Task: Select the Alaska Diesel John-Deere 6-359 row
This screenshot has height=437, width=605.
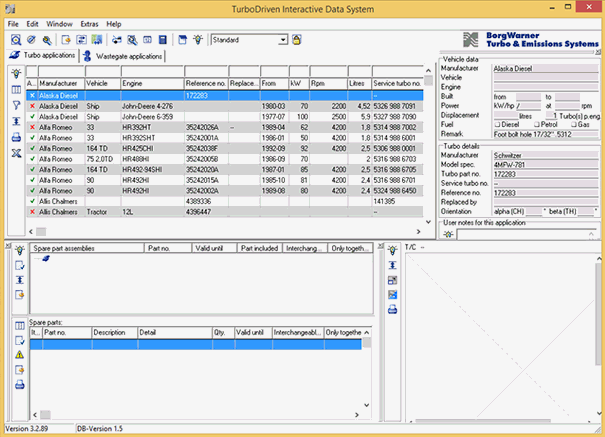Action: pos(225,117)
